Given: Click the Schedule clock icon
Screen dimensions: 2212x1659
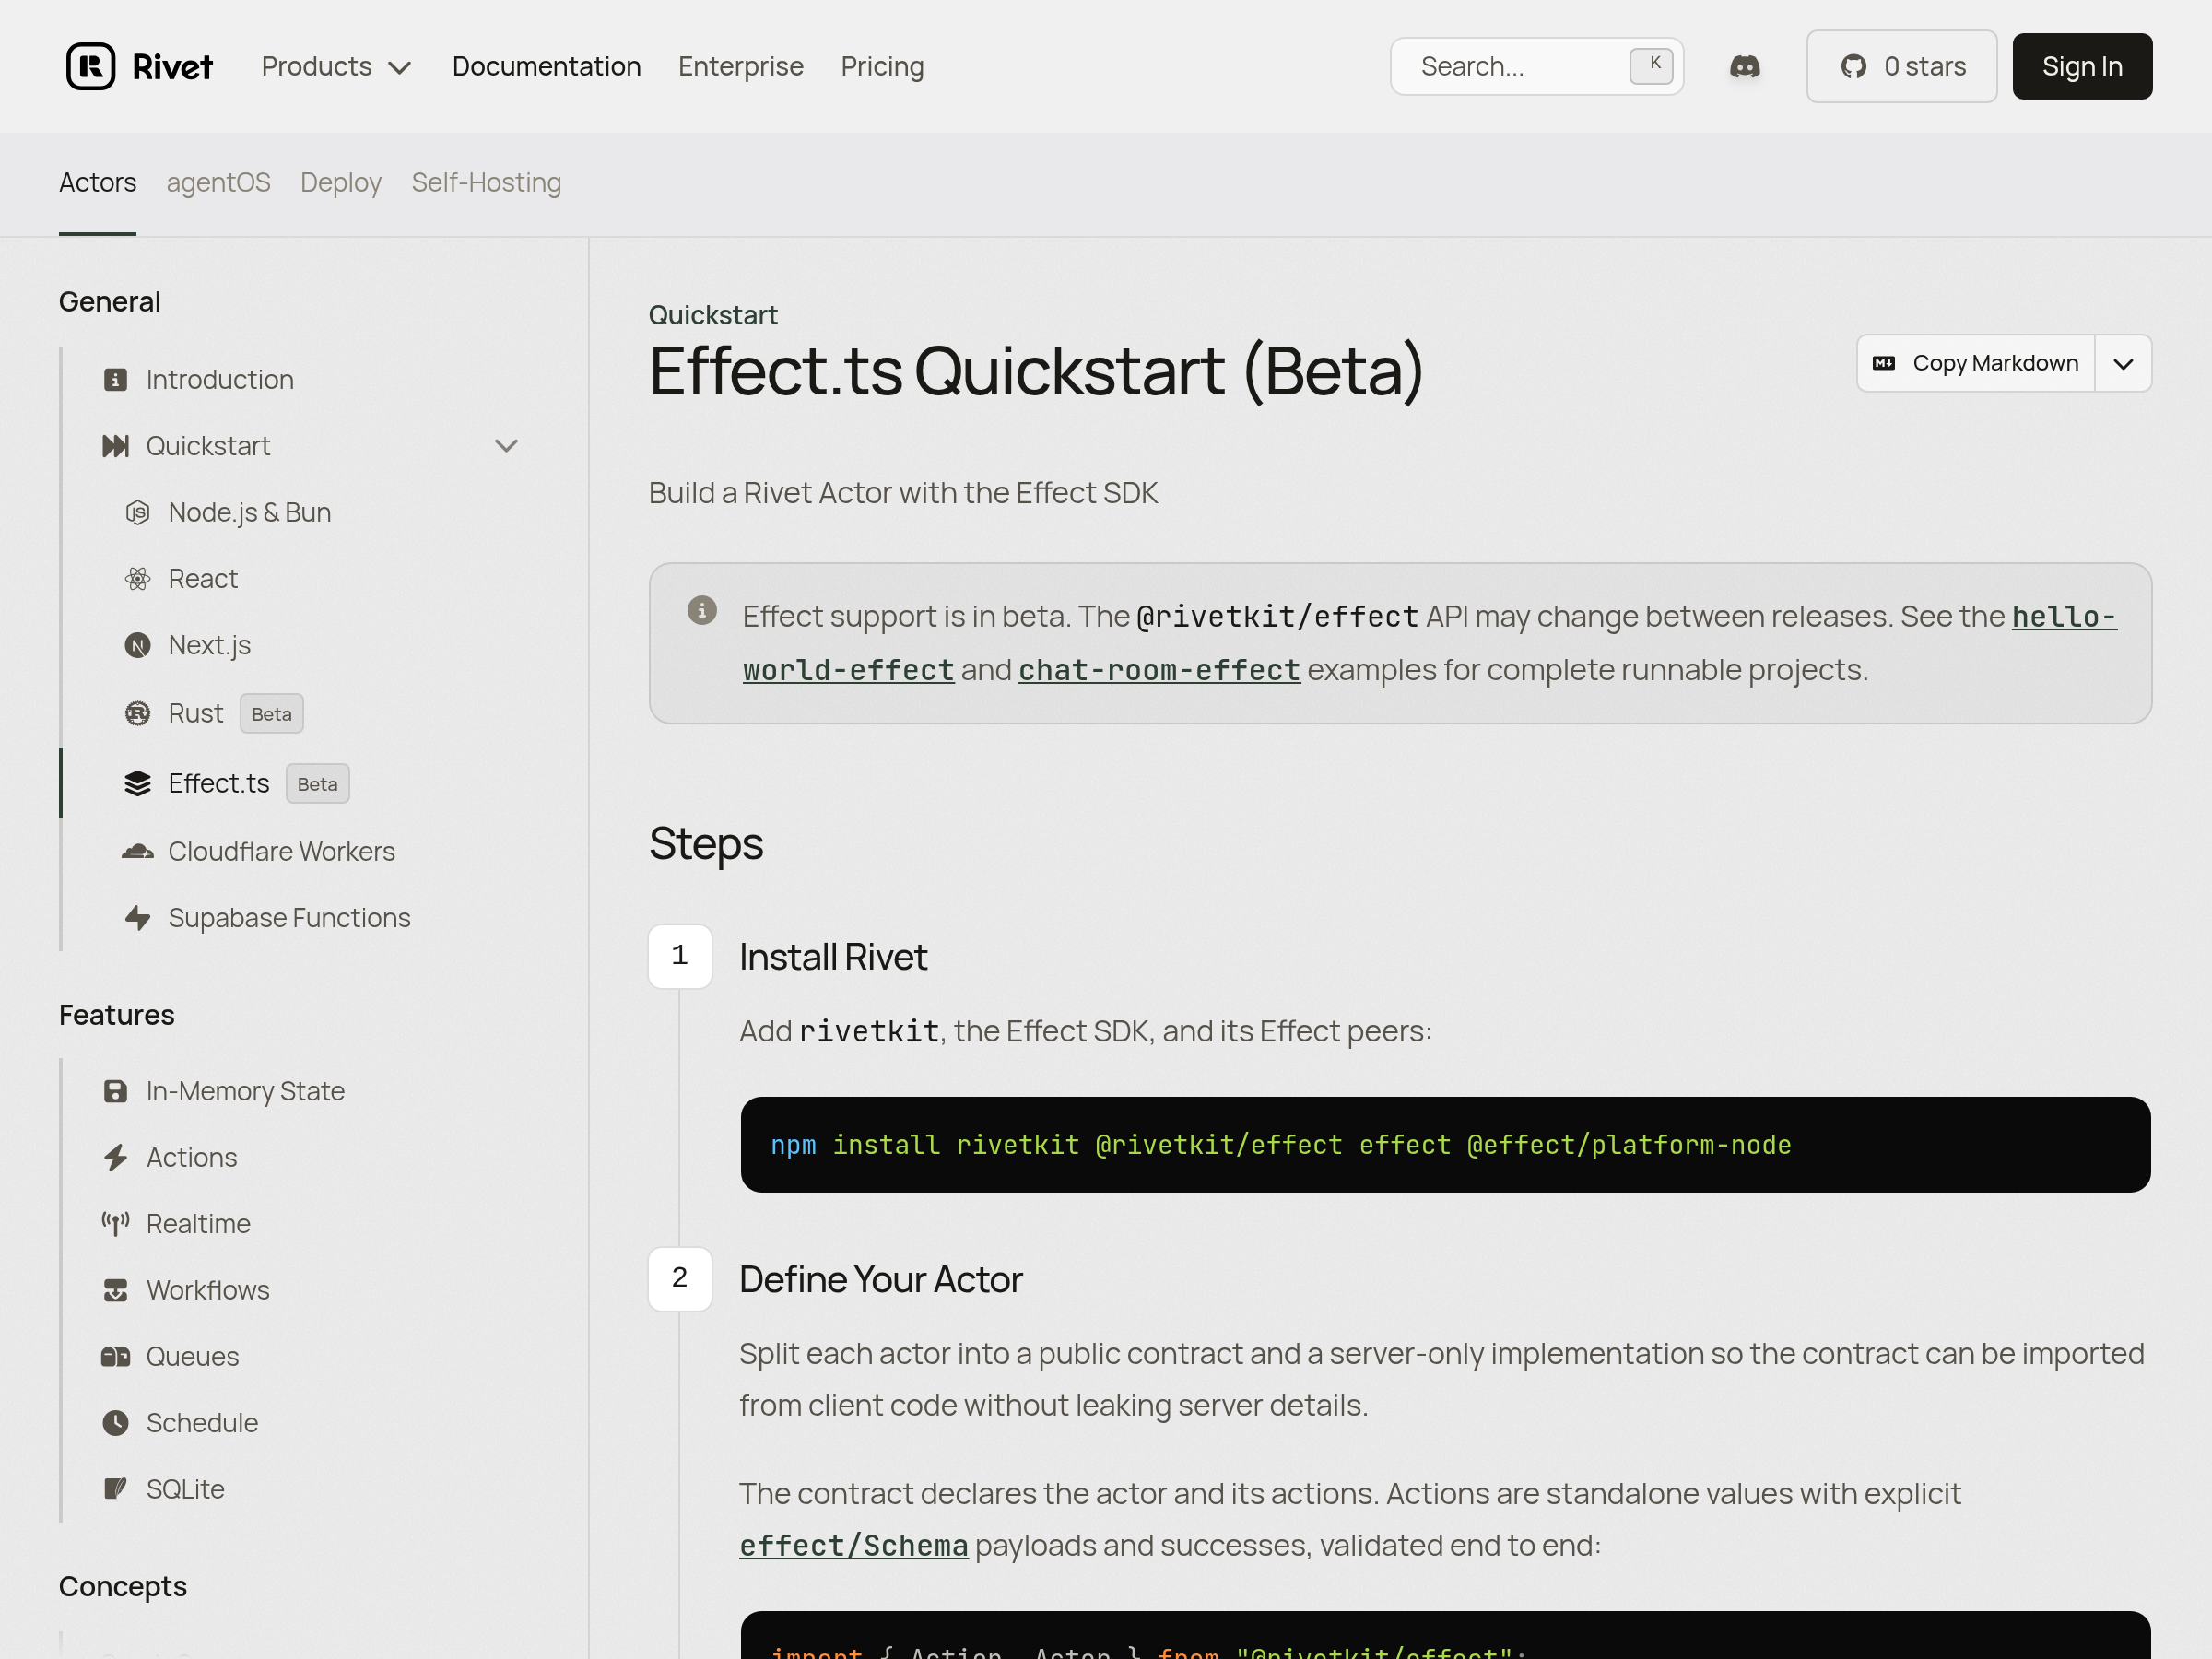Looking at the screenshot, I should 116,1422.
